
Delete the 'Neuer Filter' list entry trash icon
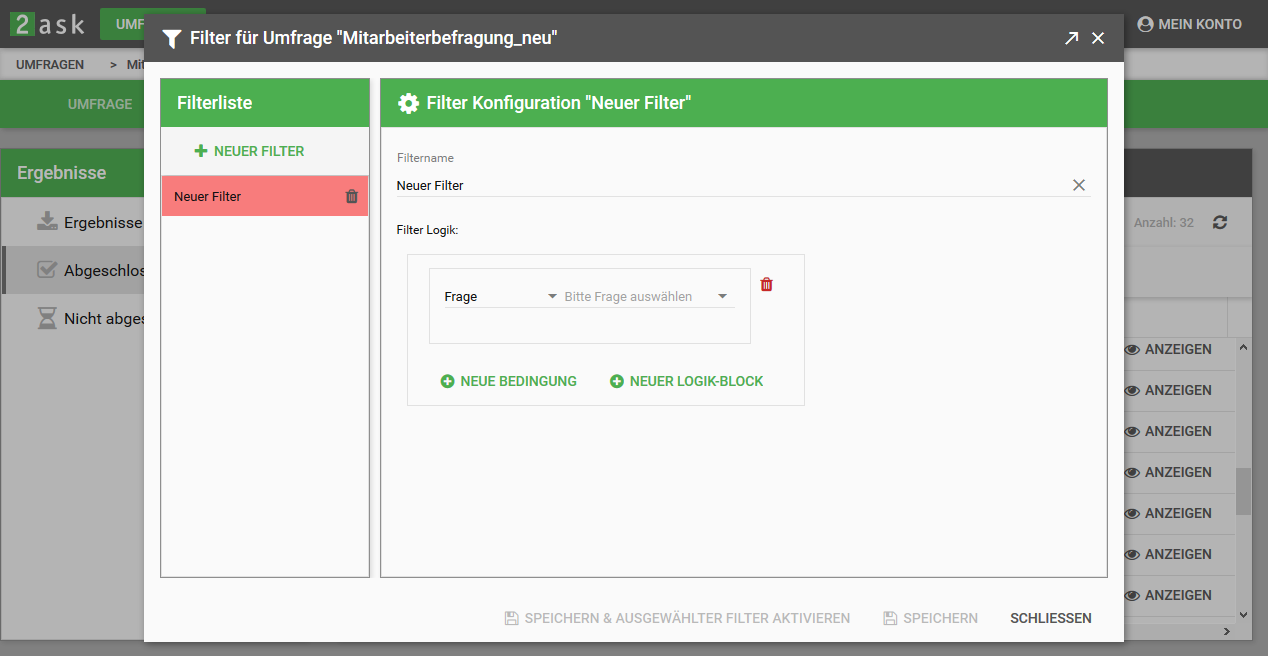[x=352, y=197]
